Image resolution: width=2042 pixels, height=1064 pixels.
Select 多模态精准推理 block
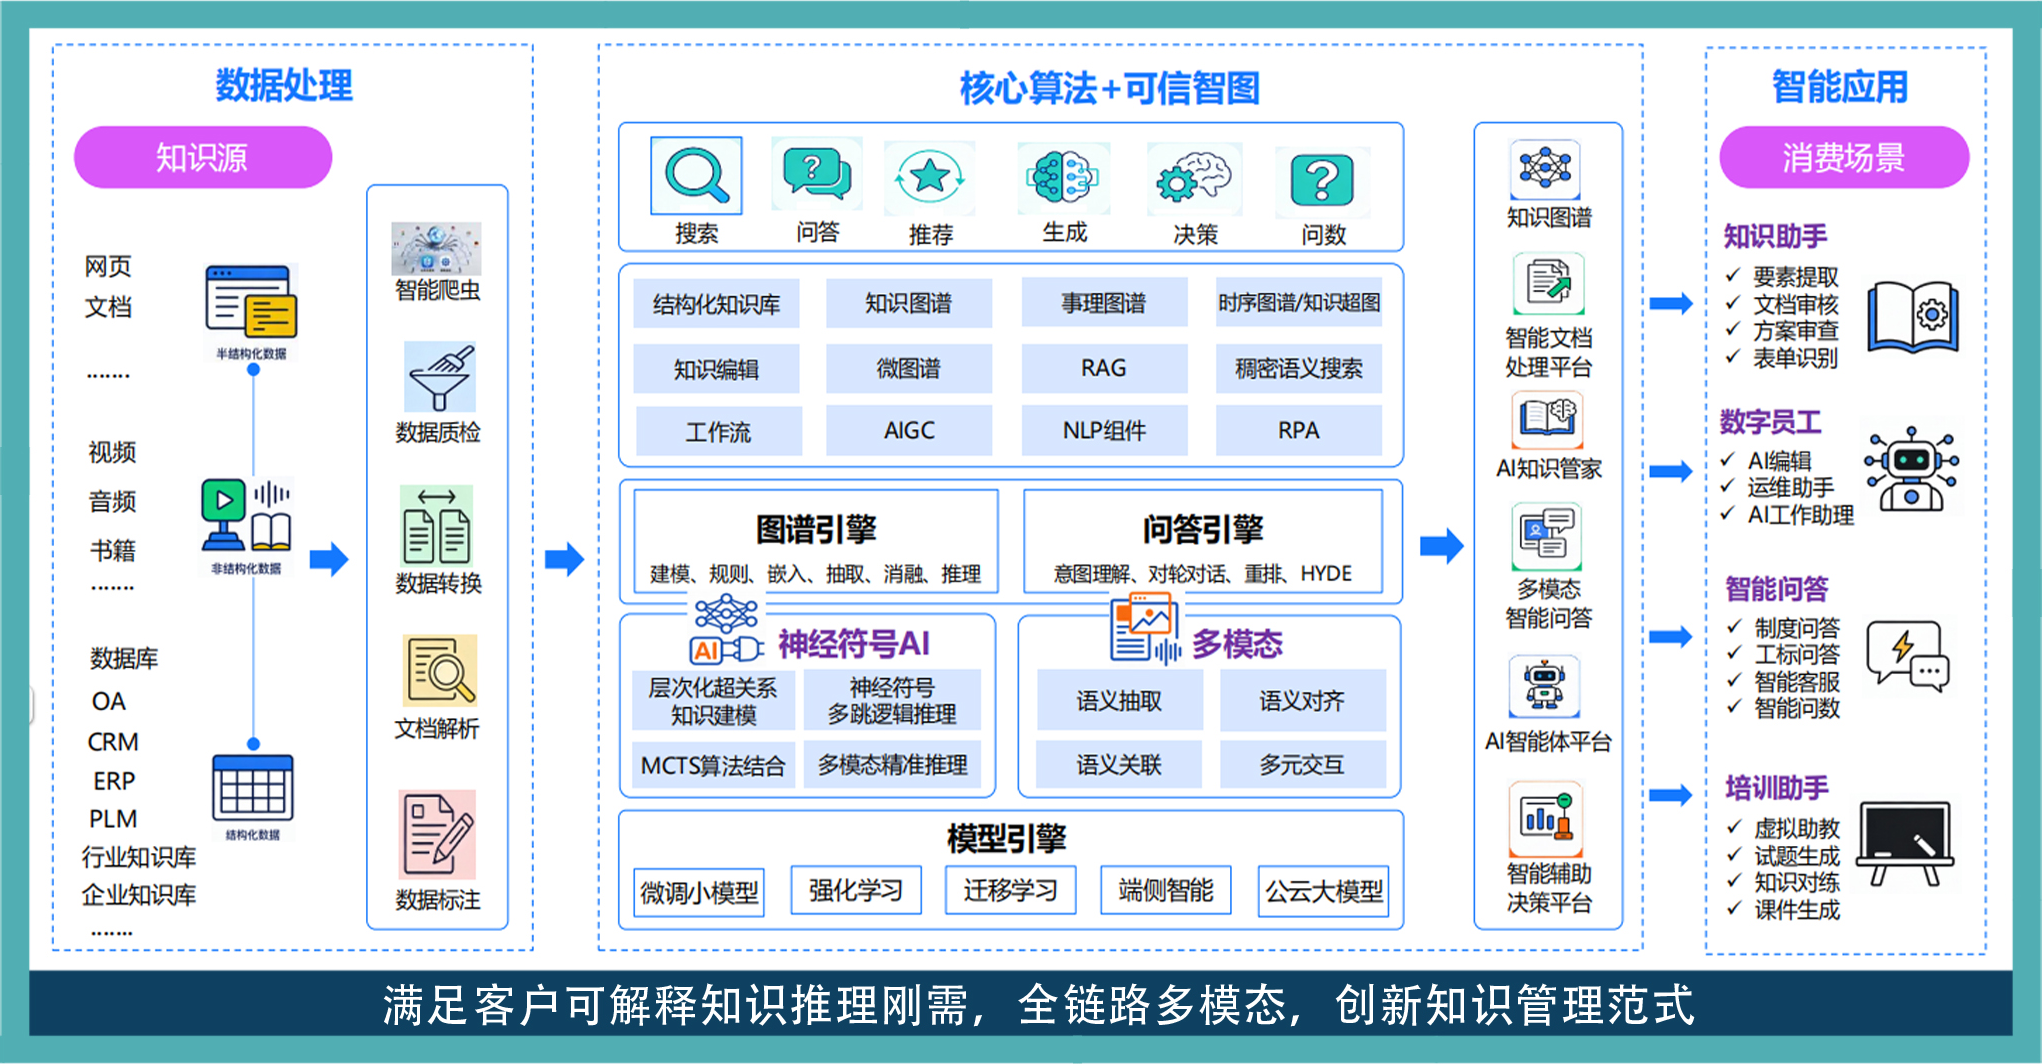(x=892, y=765)
